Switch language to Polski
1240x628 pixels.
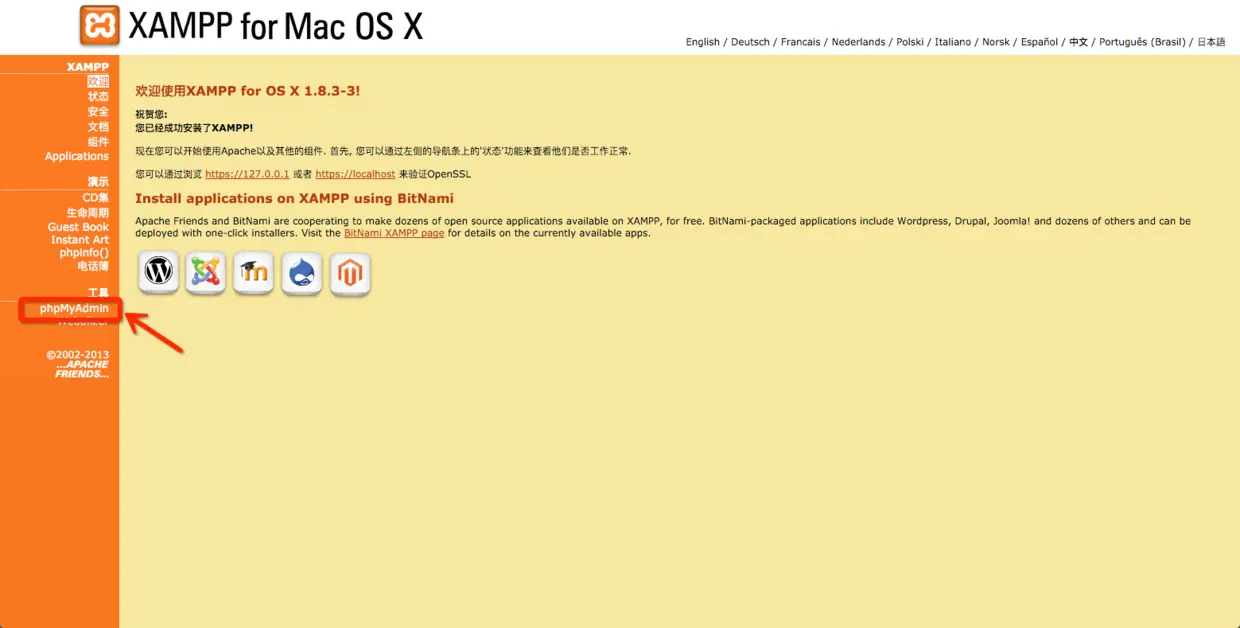[x=910, y=42]
